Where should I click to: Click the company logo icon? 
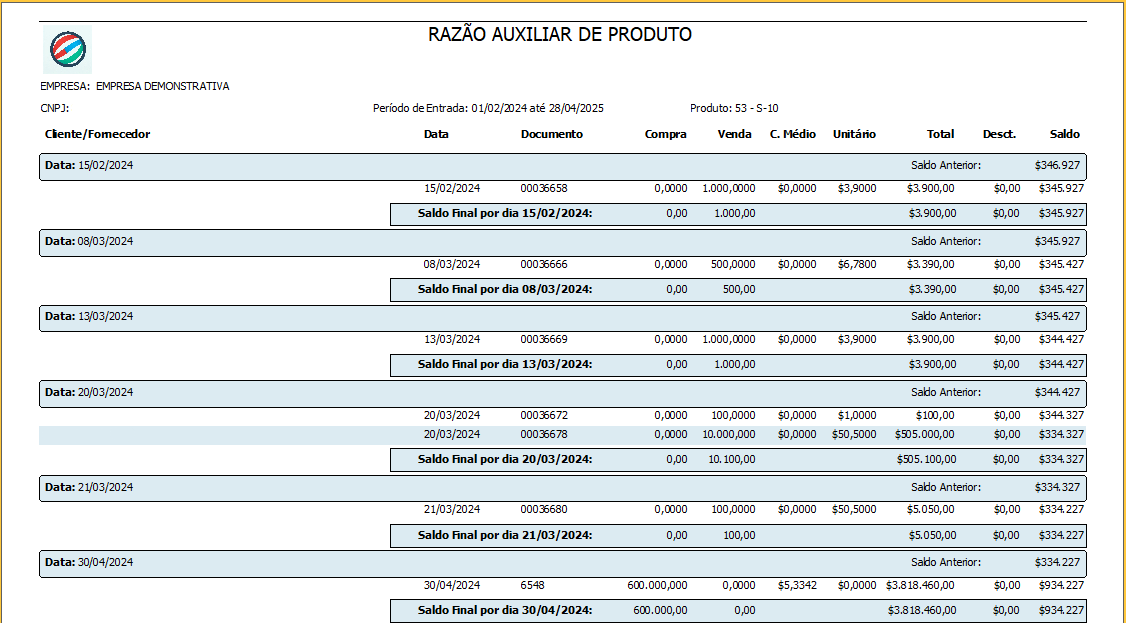tap(67, 49)
